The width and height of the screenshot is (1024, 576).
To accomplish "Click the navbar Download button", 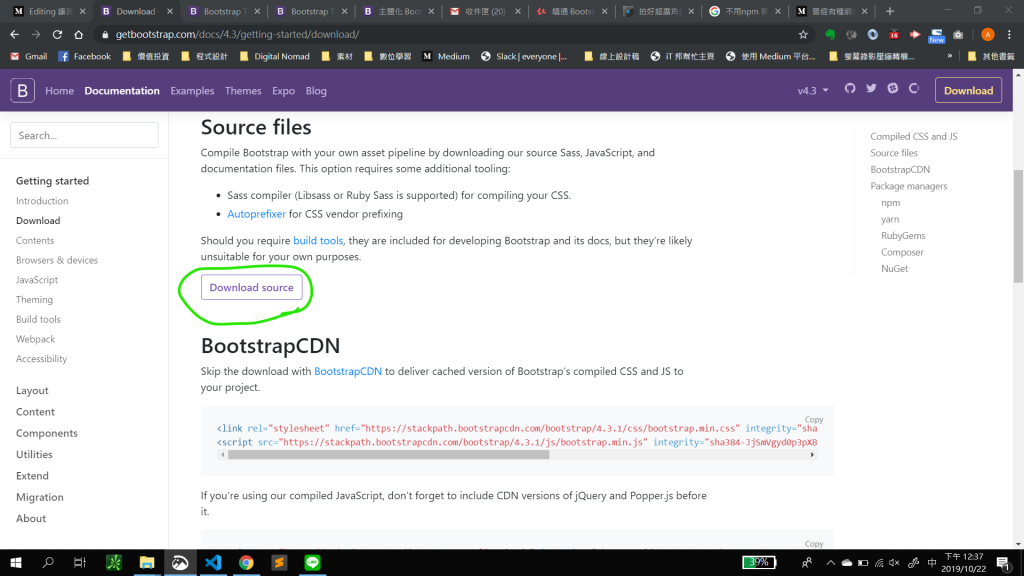I will click(x=968, y=91).
